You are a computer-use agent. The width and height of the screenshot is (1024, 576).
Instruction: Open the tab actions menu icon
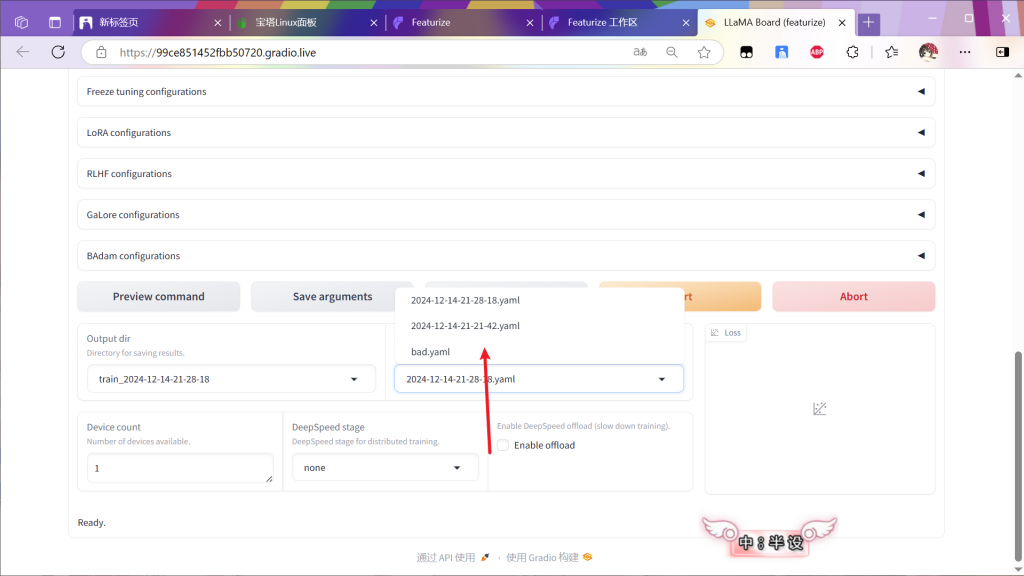click(55, 22)
